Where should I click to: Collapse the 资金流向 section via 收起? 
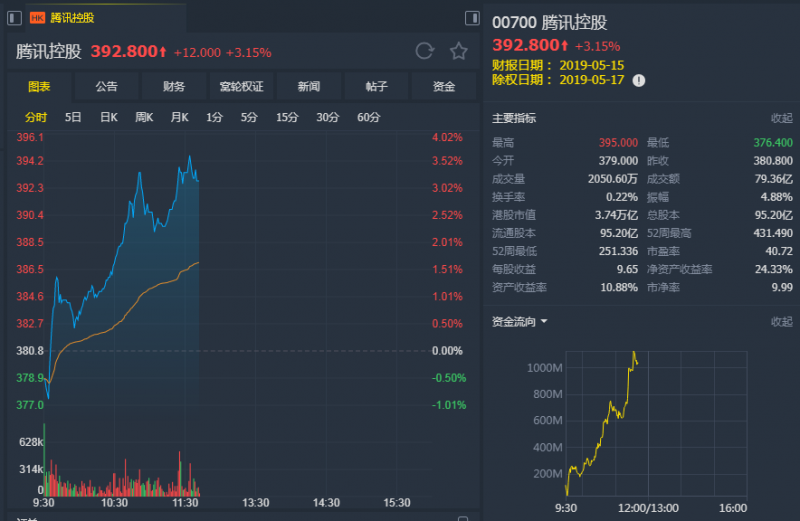coord(781,321)
